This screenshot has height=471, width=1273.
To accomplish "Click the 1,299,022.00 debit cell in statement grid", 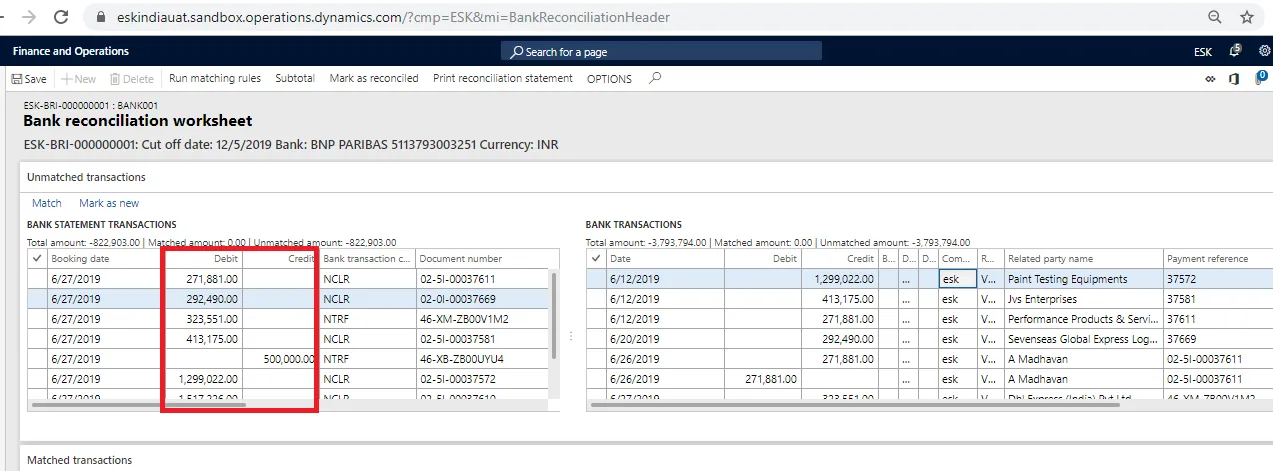I will [203, 379].
